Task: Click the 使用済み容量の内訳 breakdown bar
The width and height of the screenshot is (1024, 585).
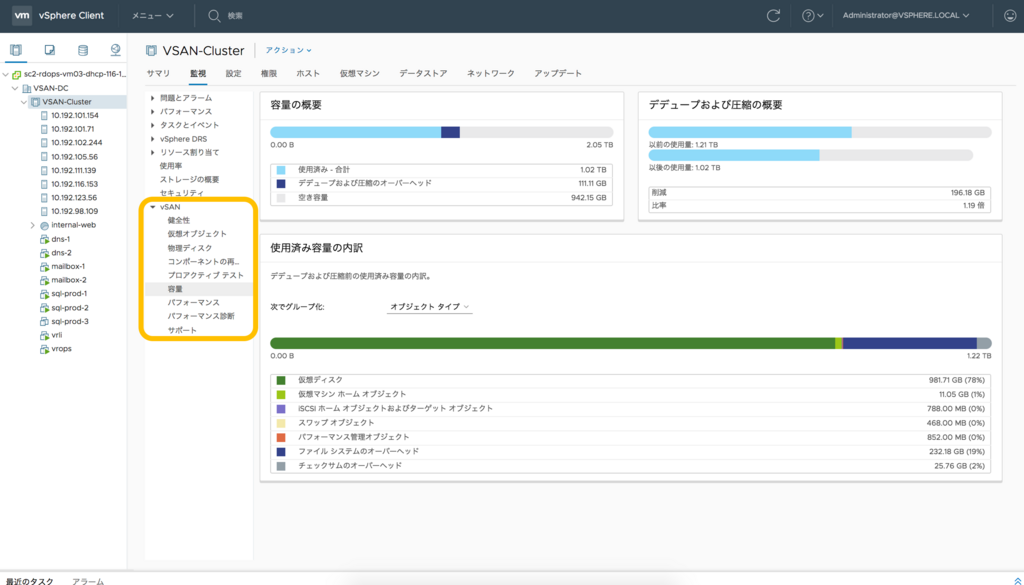Action: pyautogui.click(x=631, y=343)
